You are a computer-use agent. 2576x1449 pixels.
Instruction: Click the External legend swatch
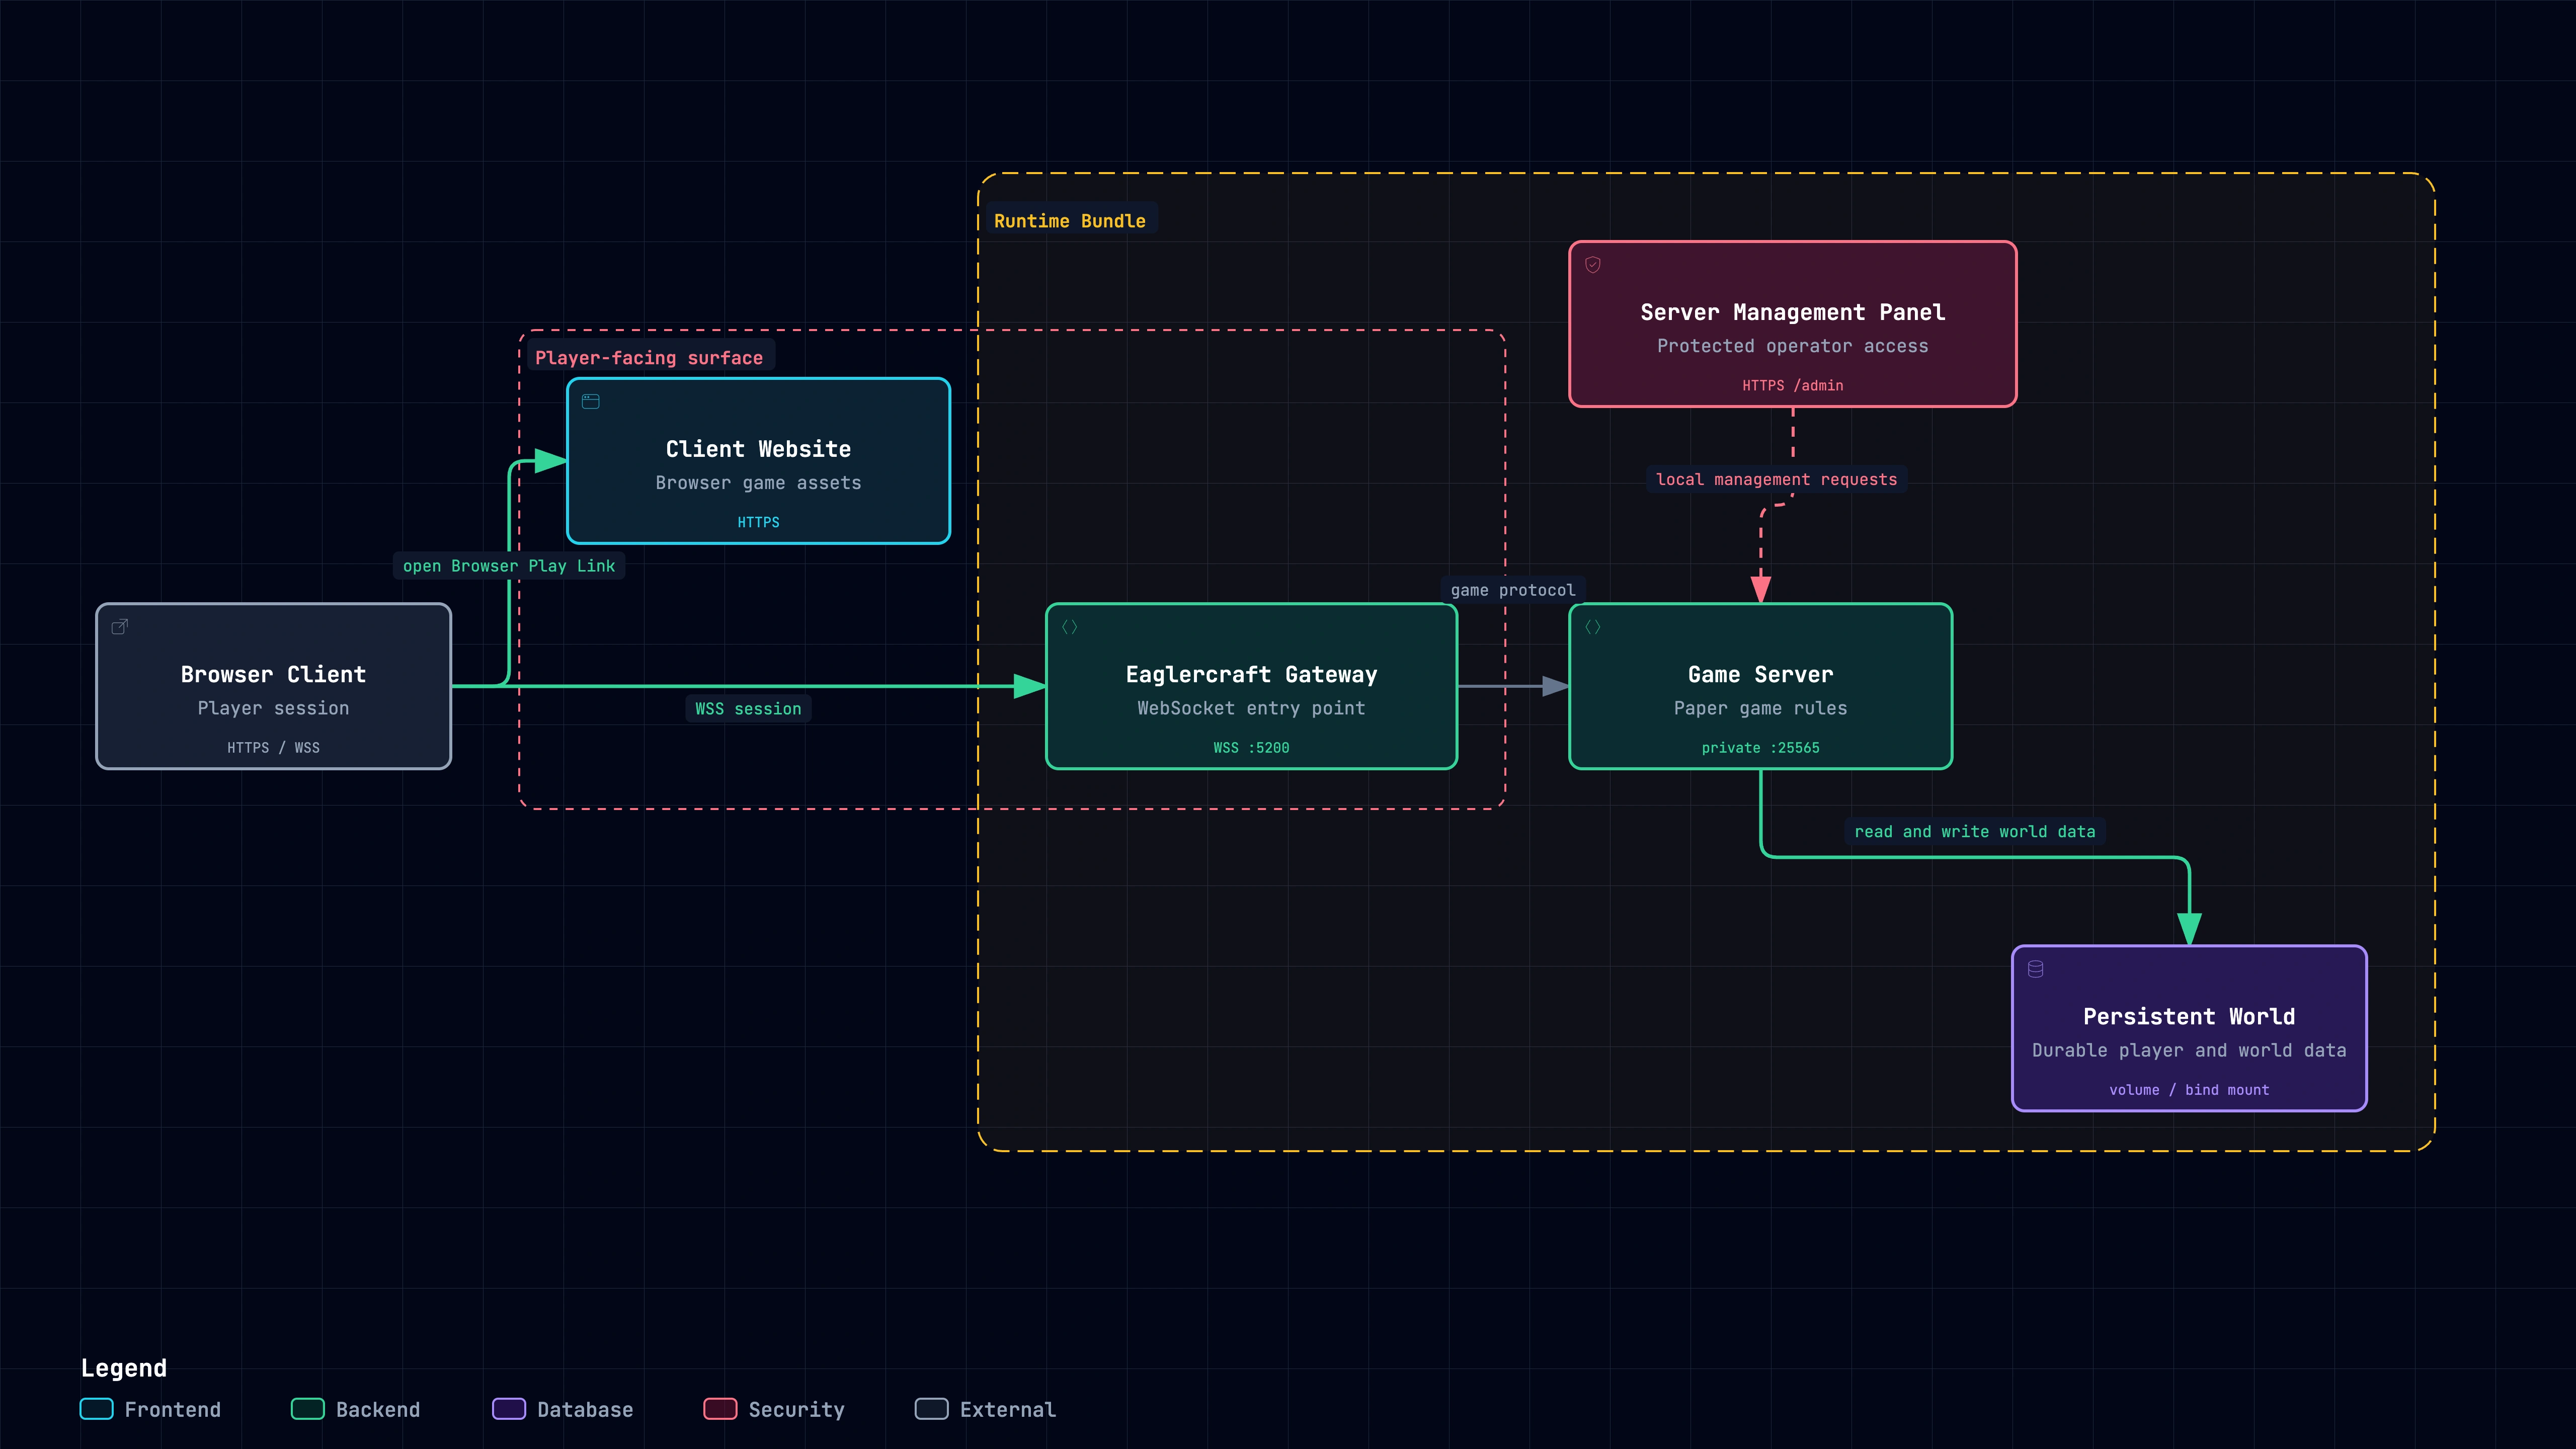point(932,1409)
